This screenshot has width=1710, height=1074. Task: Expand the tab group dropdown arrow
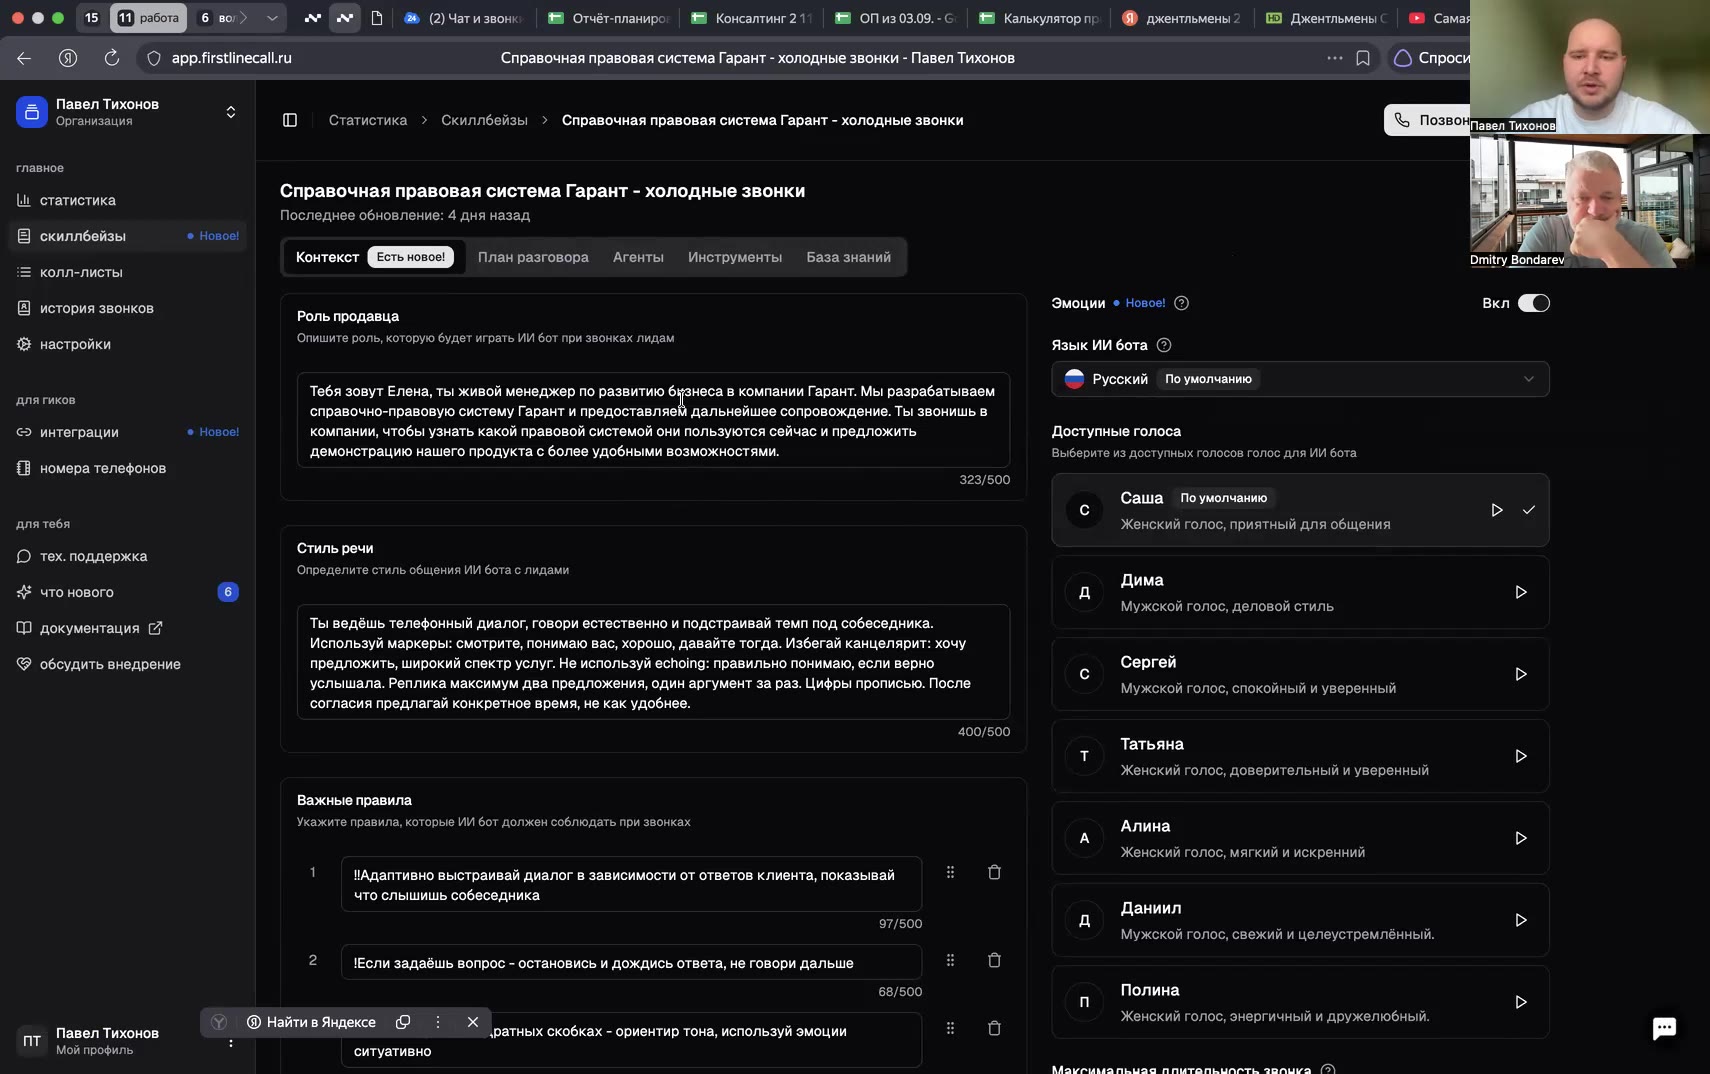[x=272, y=18]
